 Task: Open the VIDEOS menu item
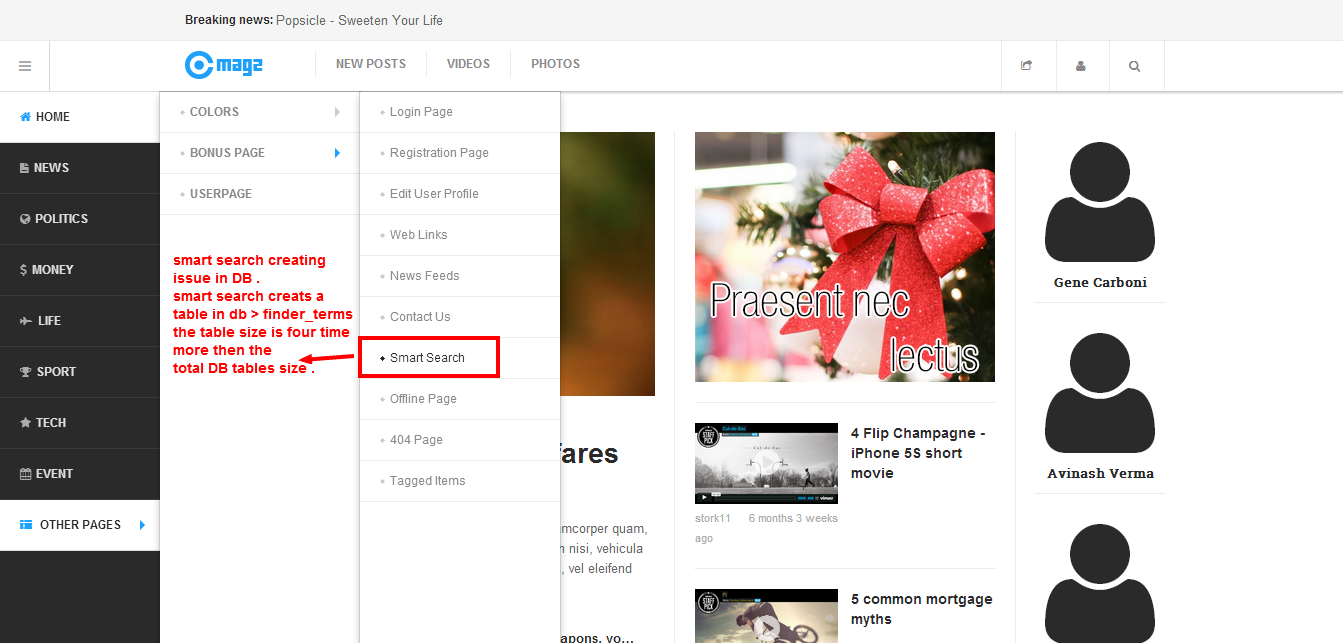(x=468, y=63)
